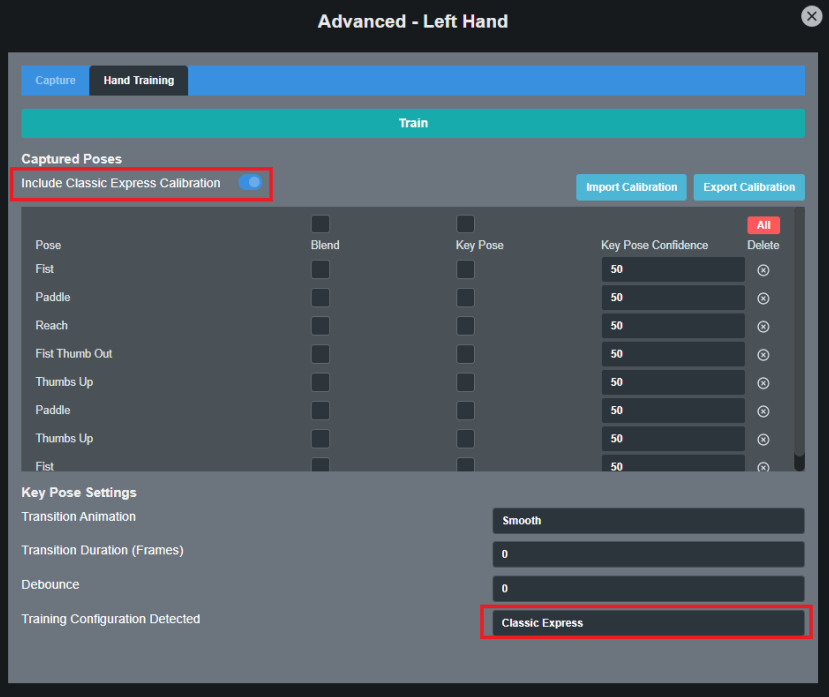
Task: Open the Transition Animation Smooth dropdown
Action: click(648, 521)
